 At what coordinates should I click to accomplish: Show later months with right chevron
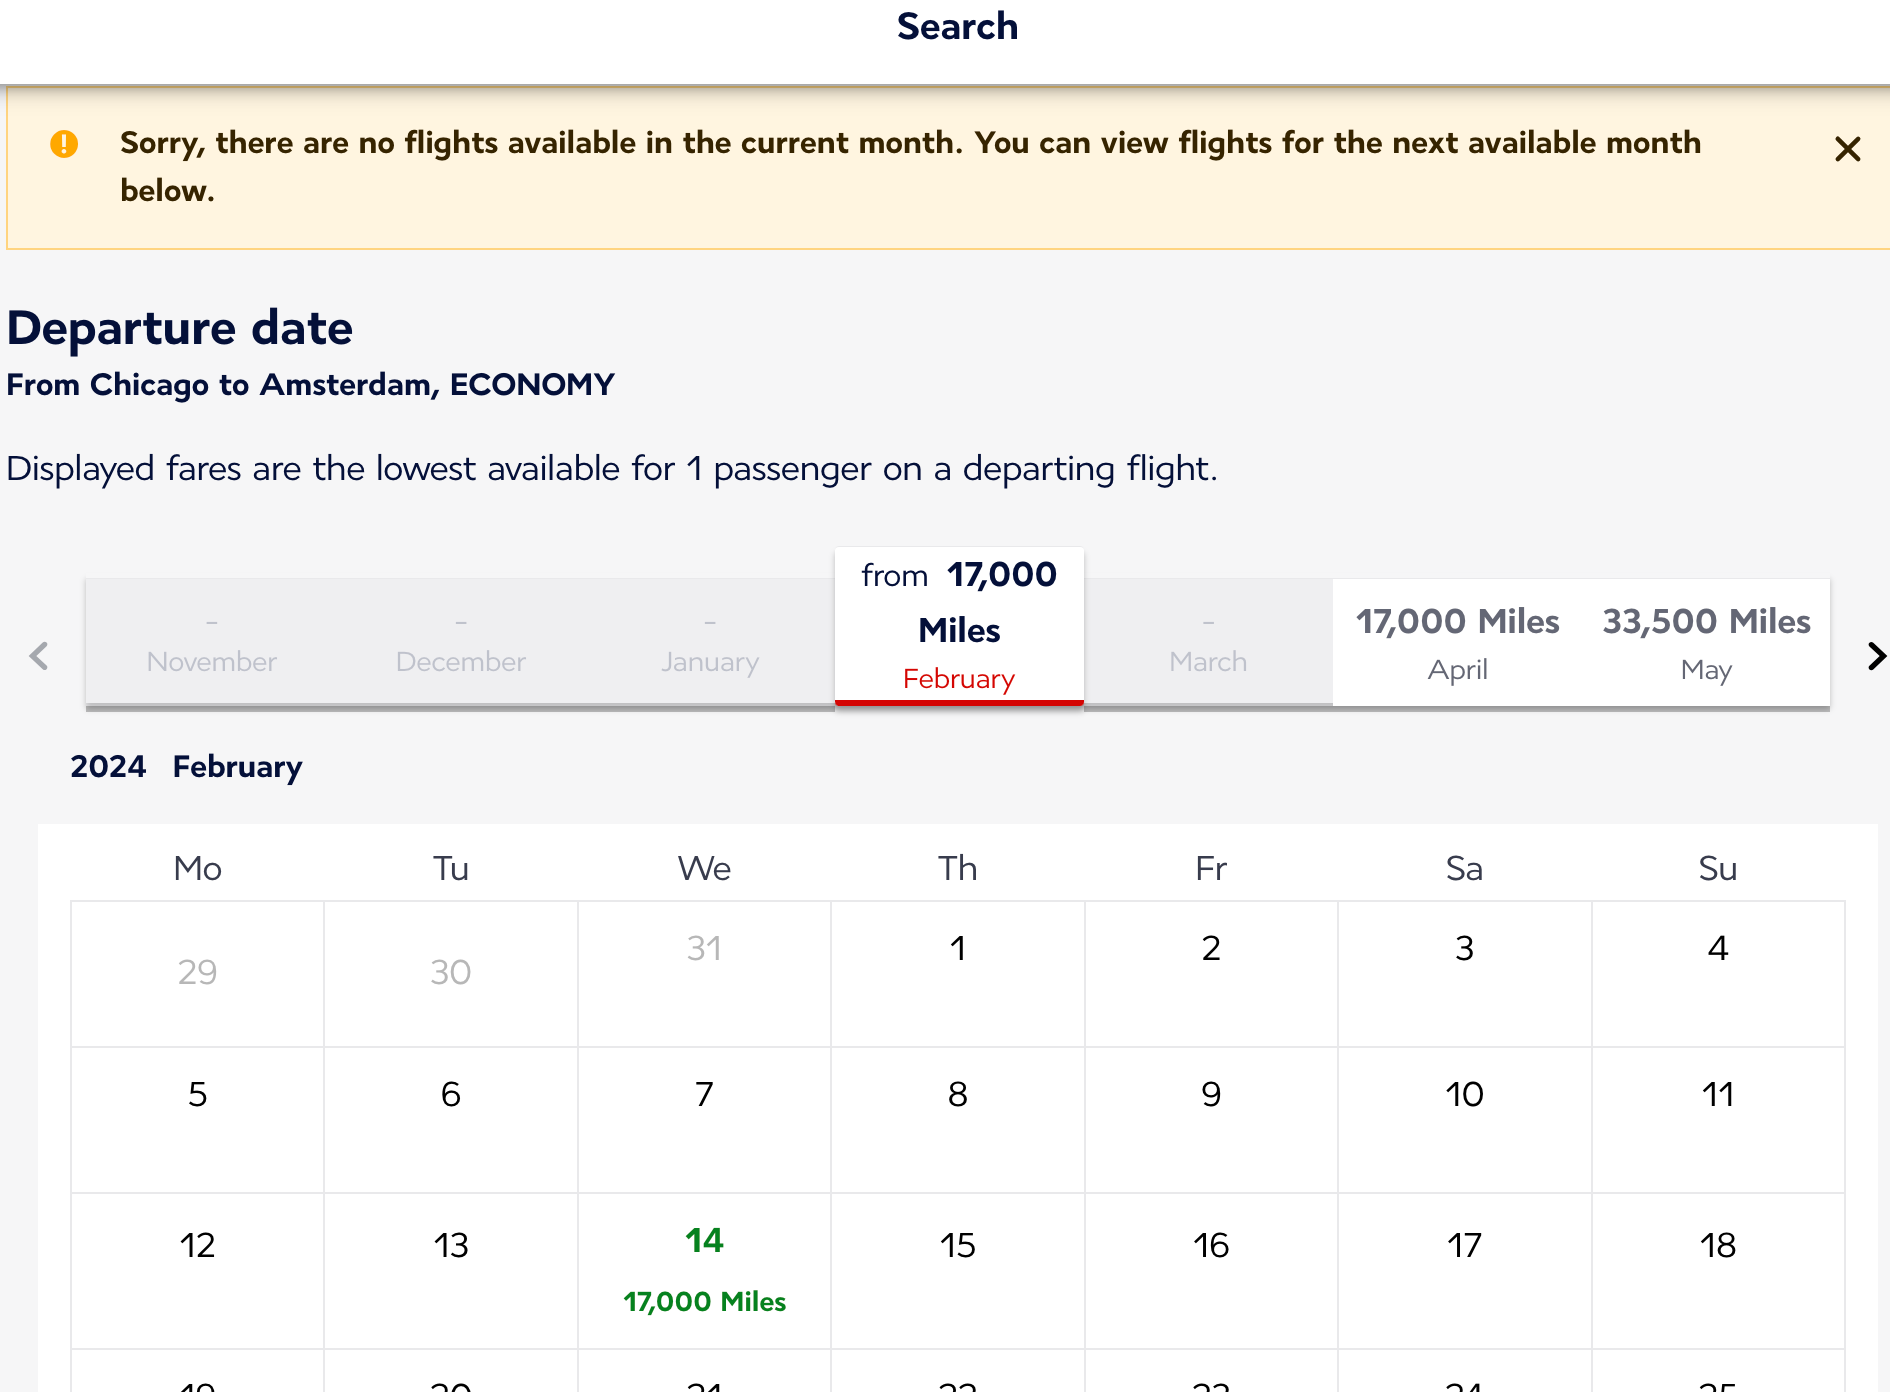[x=1875, y=656]
